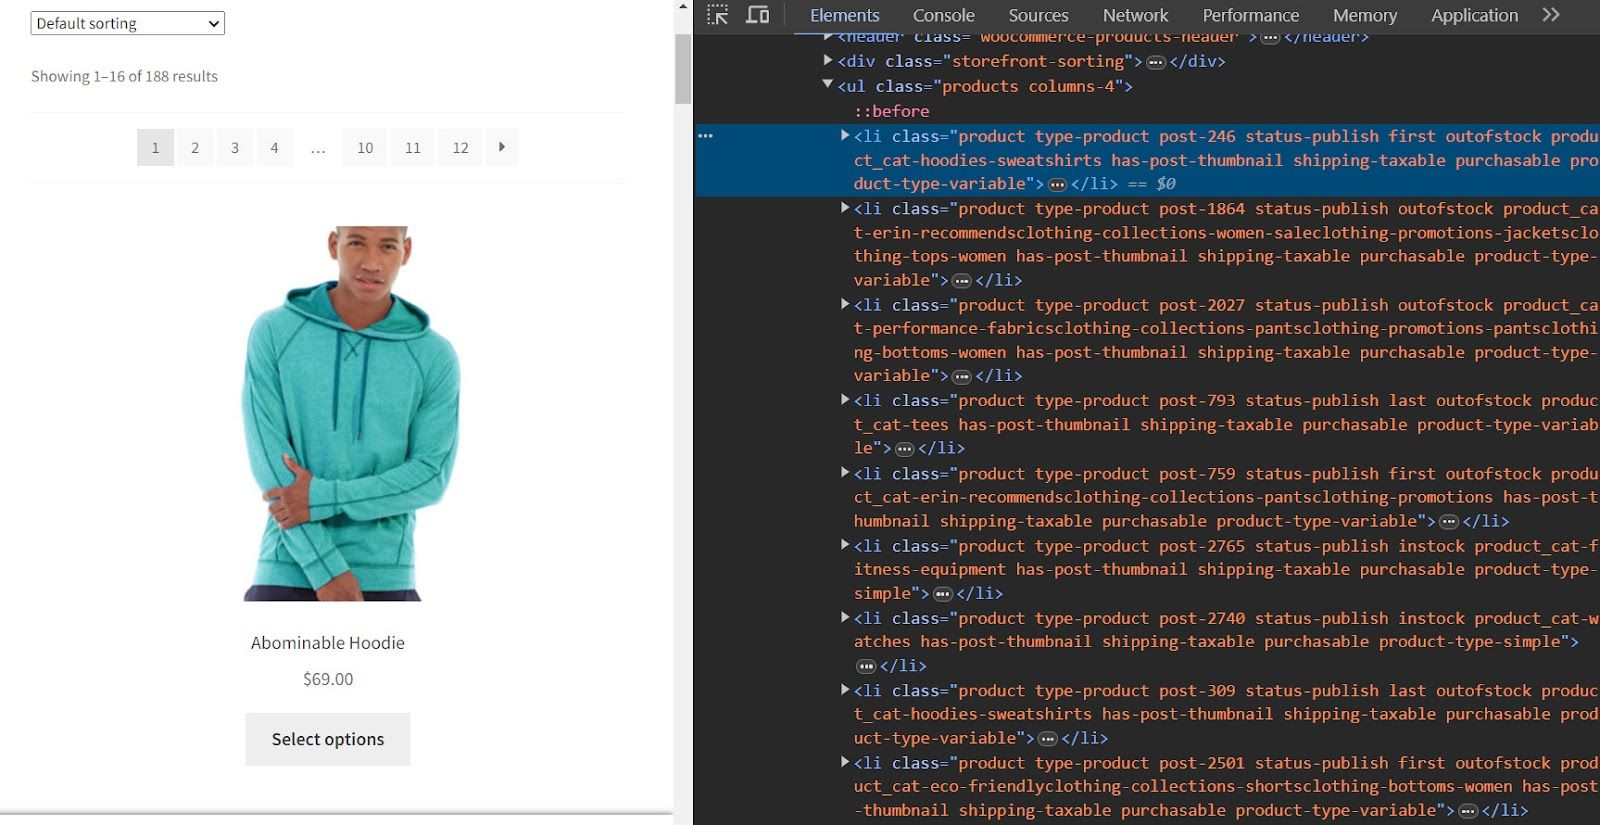Open the Abominable Hoodie product title link
This screenshot has height=825, width=1600.
point(328,643)
